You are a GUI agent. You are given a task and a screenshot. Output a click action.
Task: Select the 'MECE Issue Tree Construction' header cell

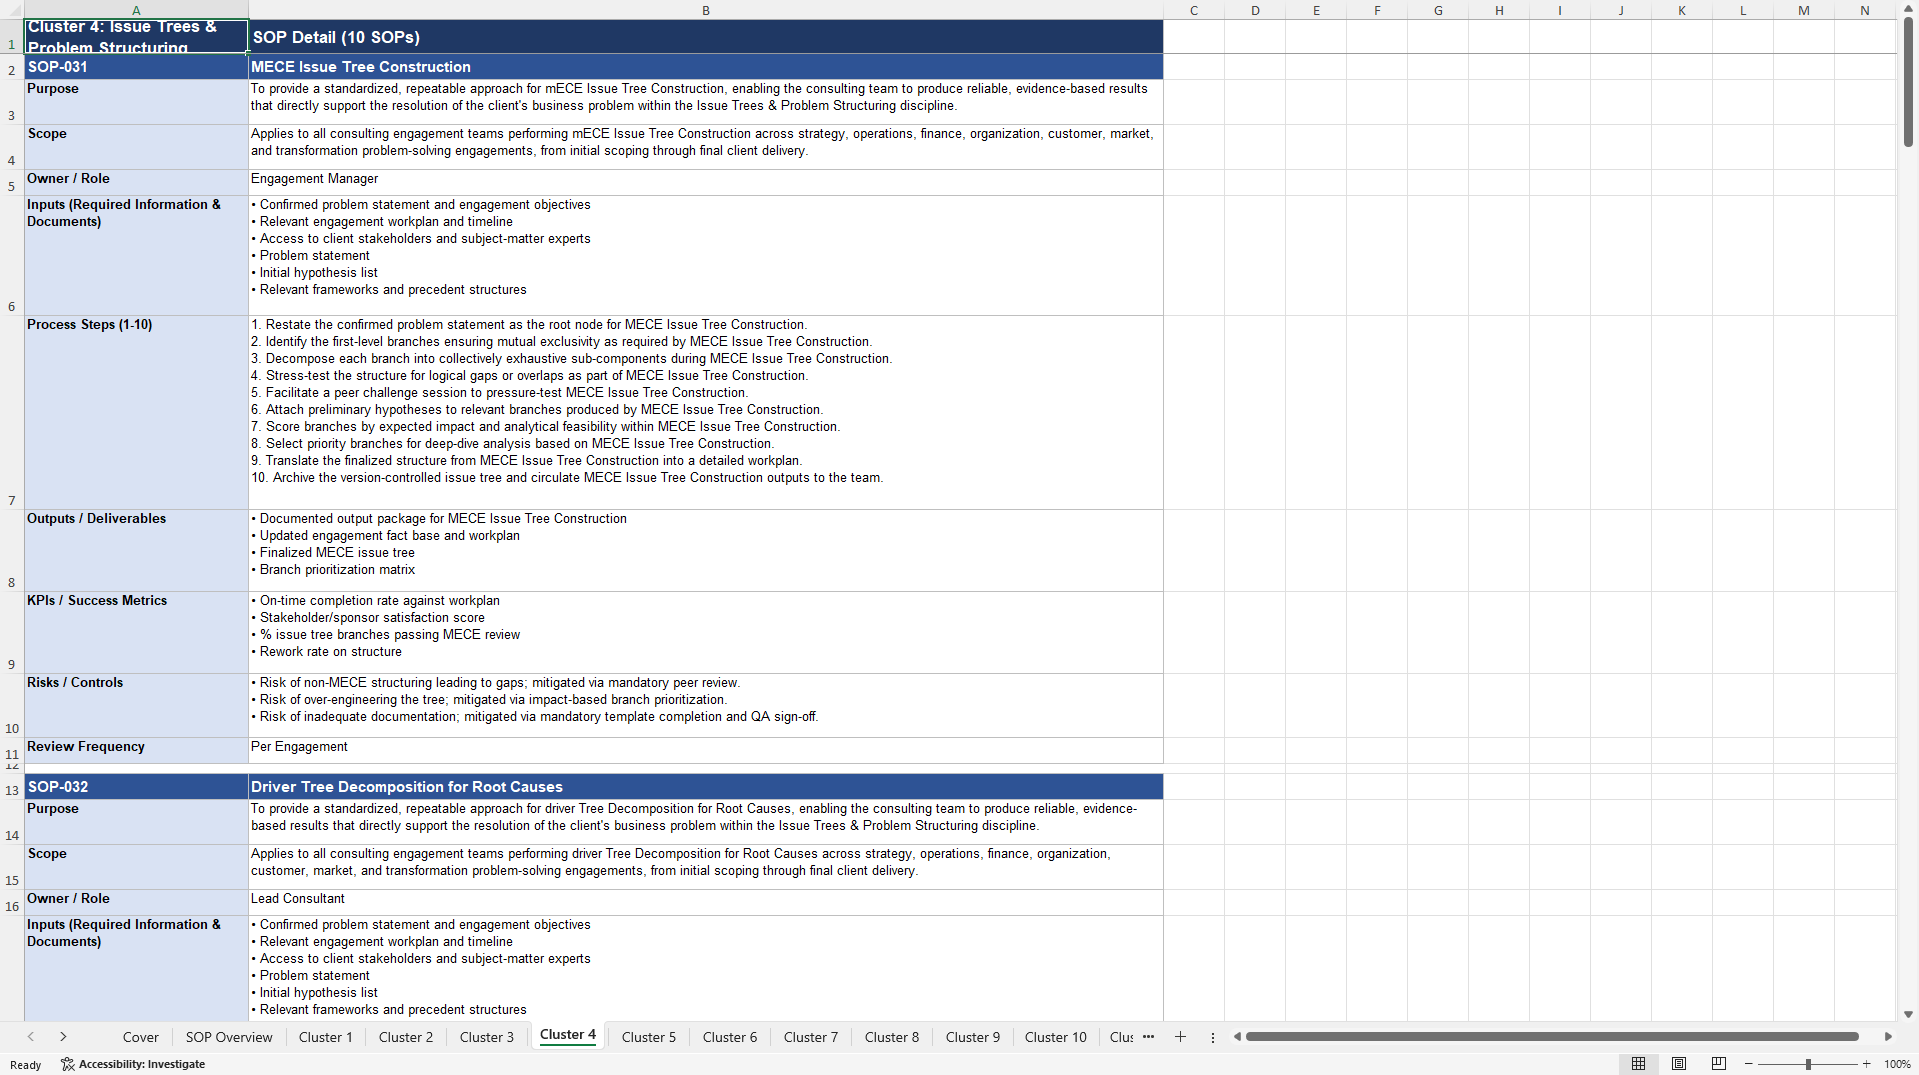(x=706, y=67)
